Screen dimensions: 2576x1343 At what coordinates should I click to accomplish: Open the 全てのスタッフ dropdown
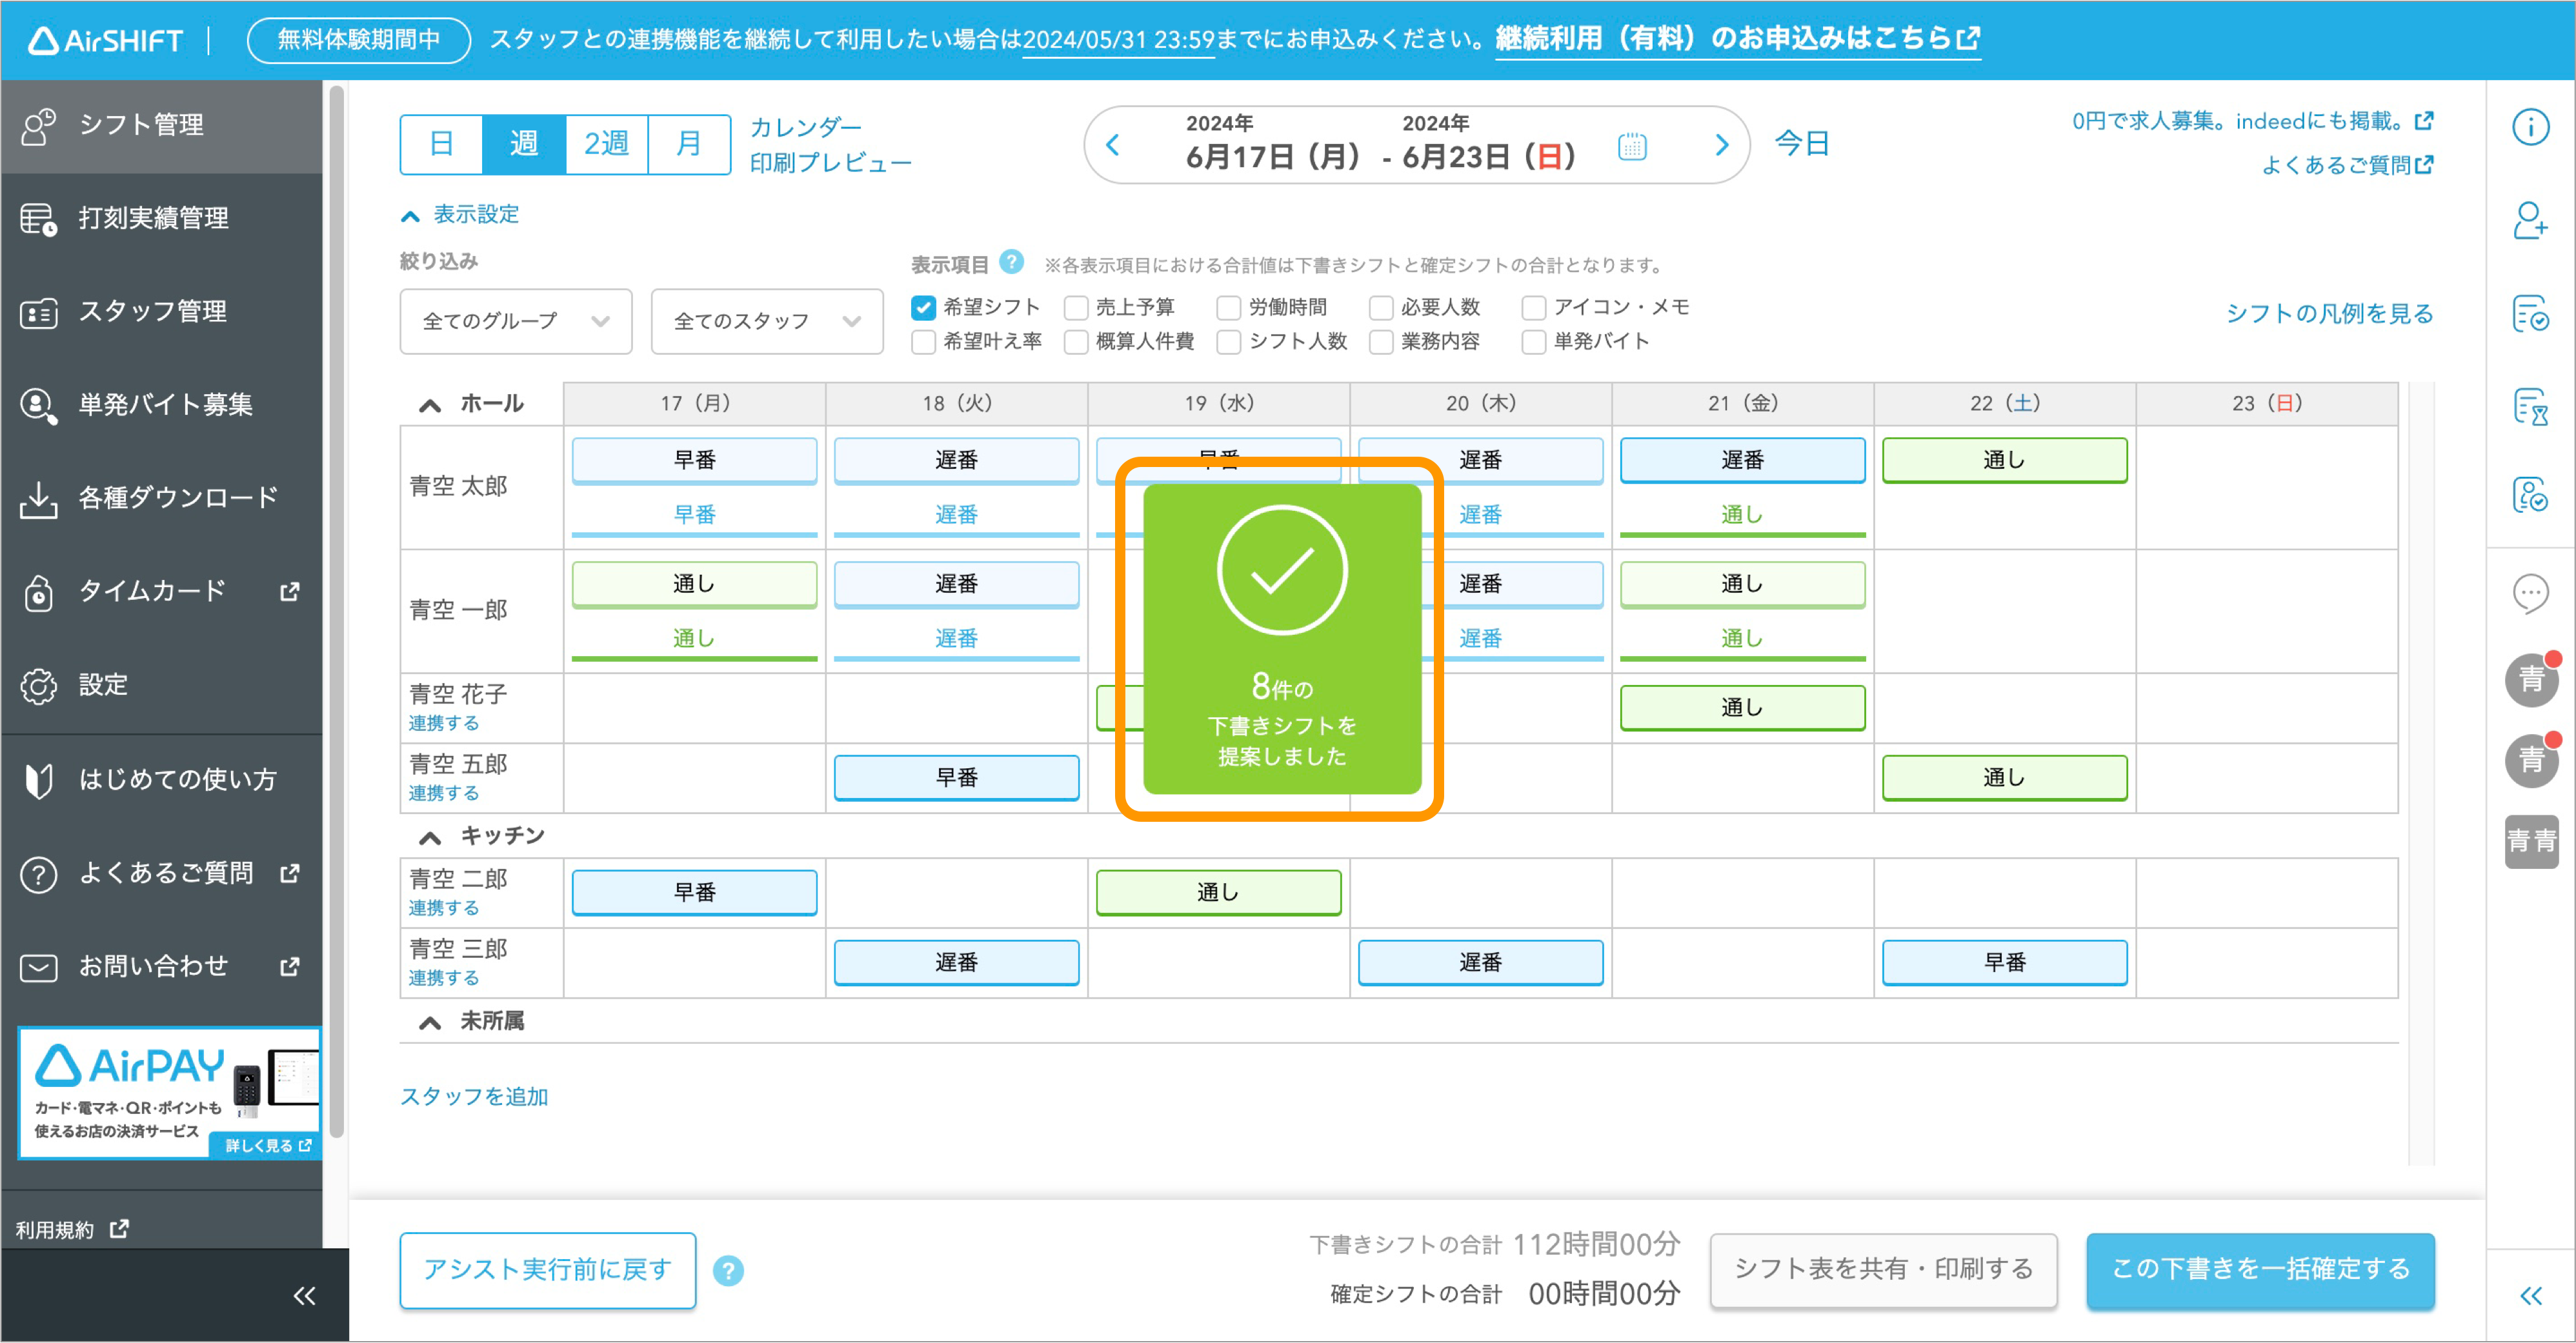coord(767,321)
